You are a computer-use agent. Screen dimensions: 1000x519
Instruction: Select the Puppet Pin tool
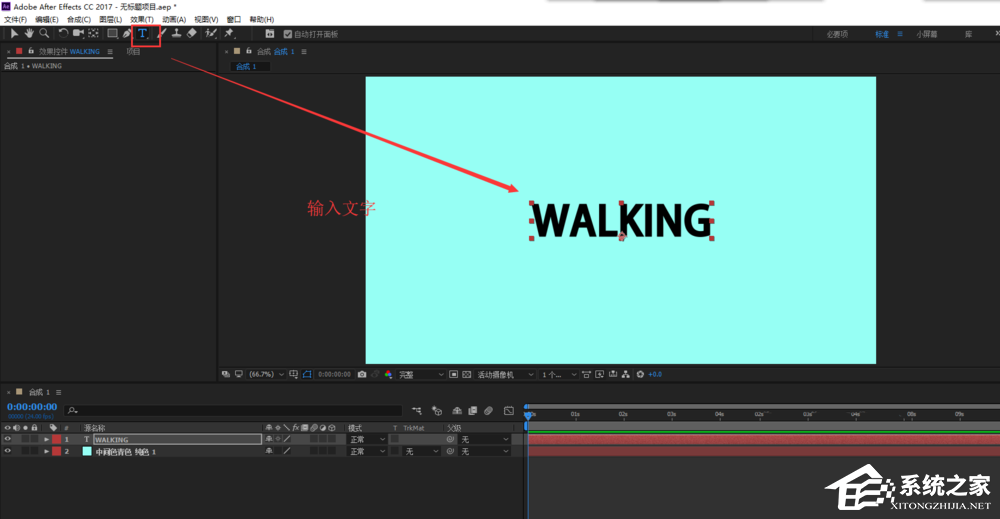[229, 33]
